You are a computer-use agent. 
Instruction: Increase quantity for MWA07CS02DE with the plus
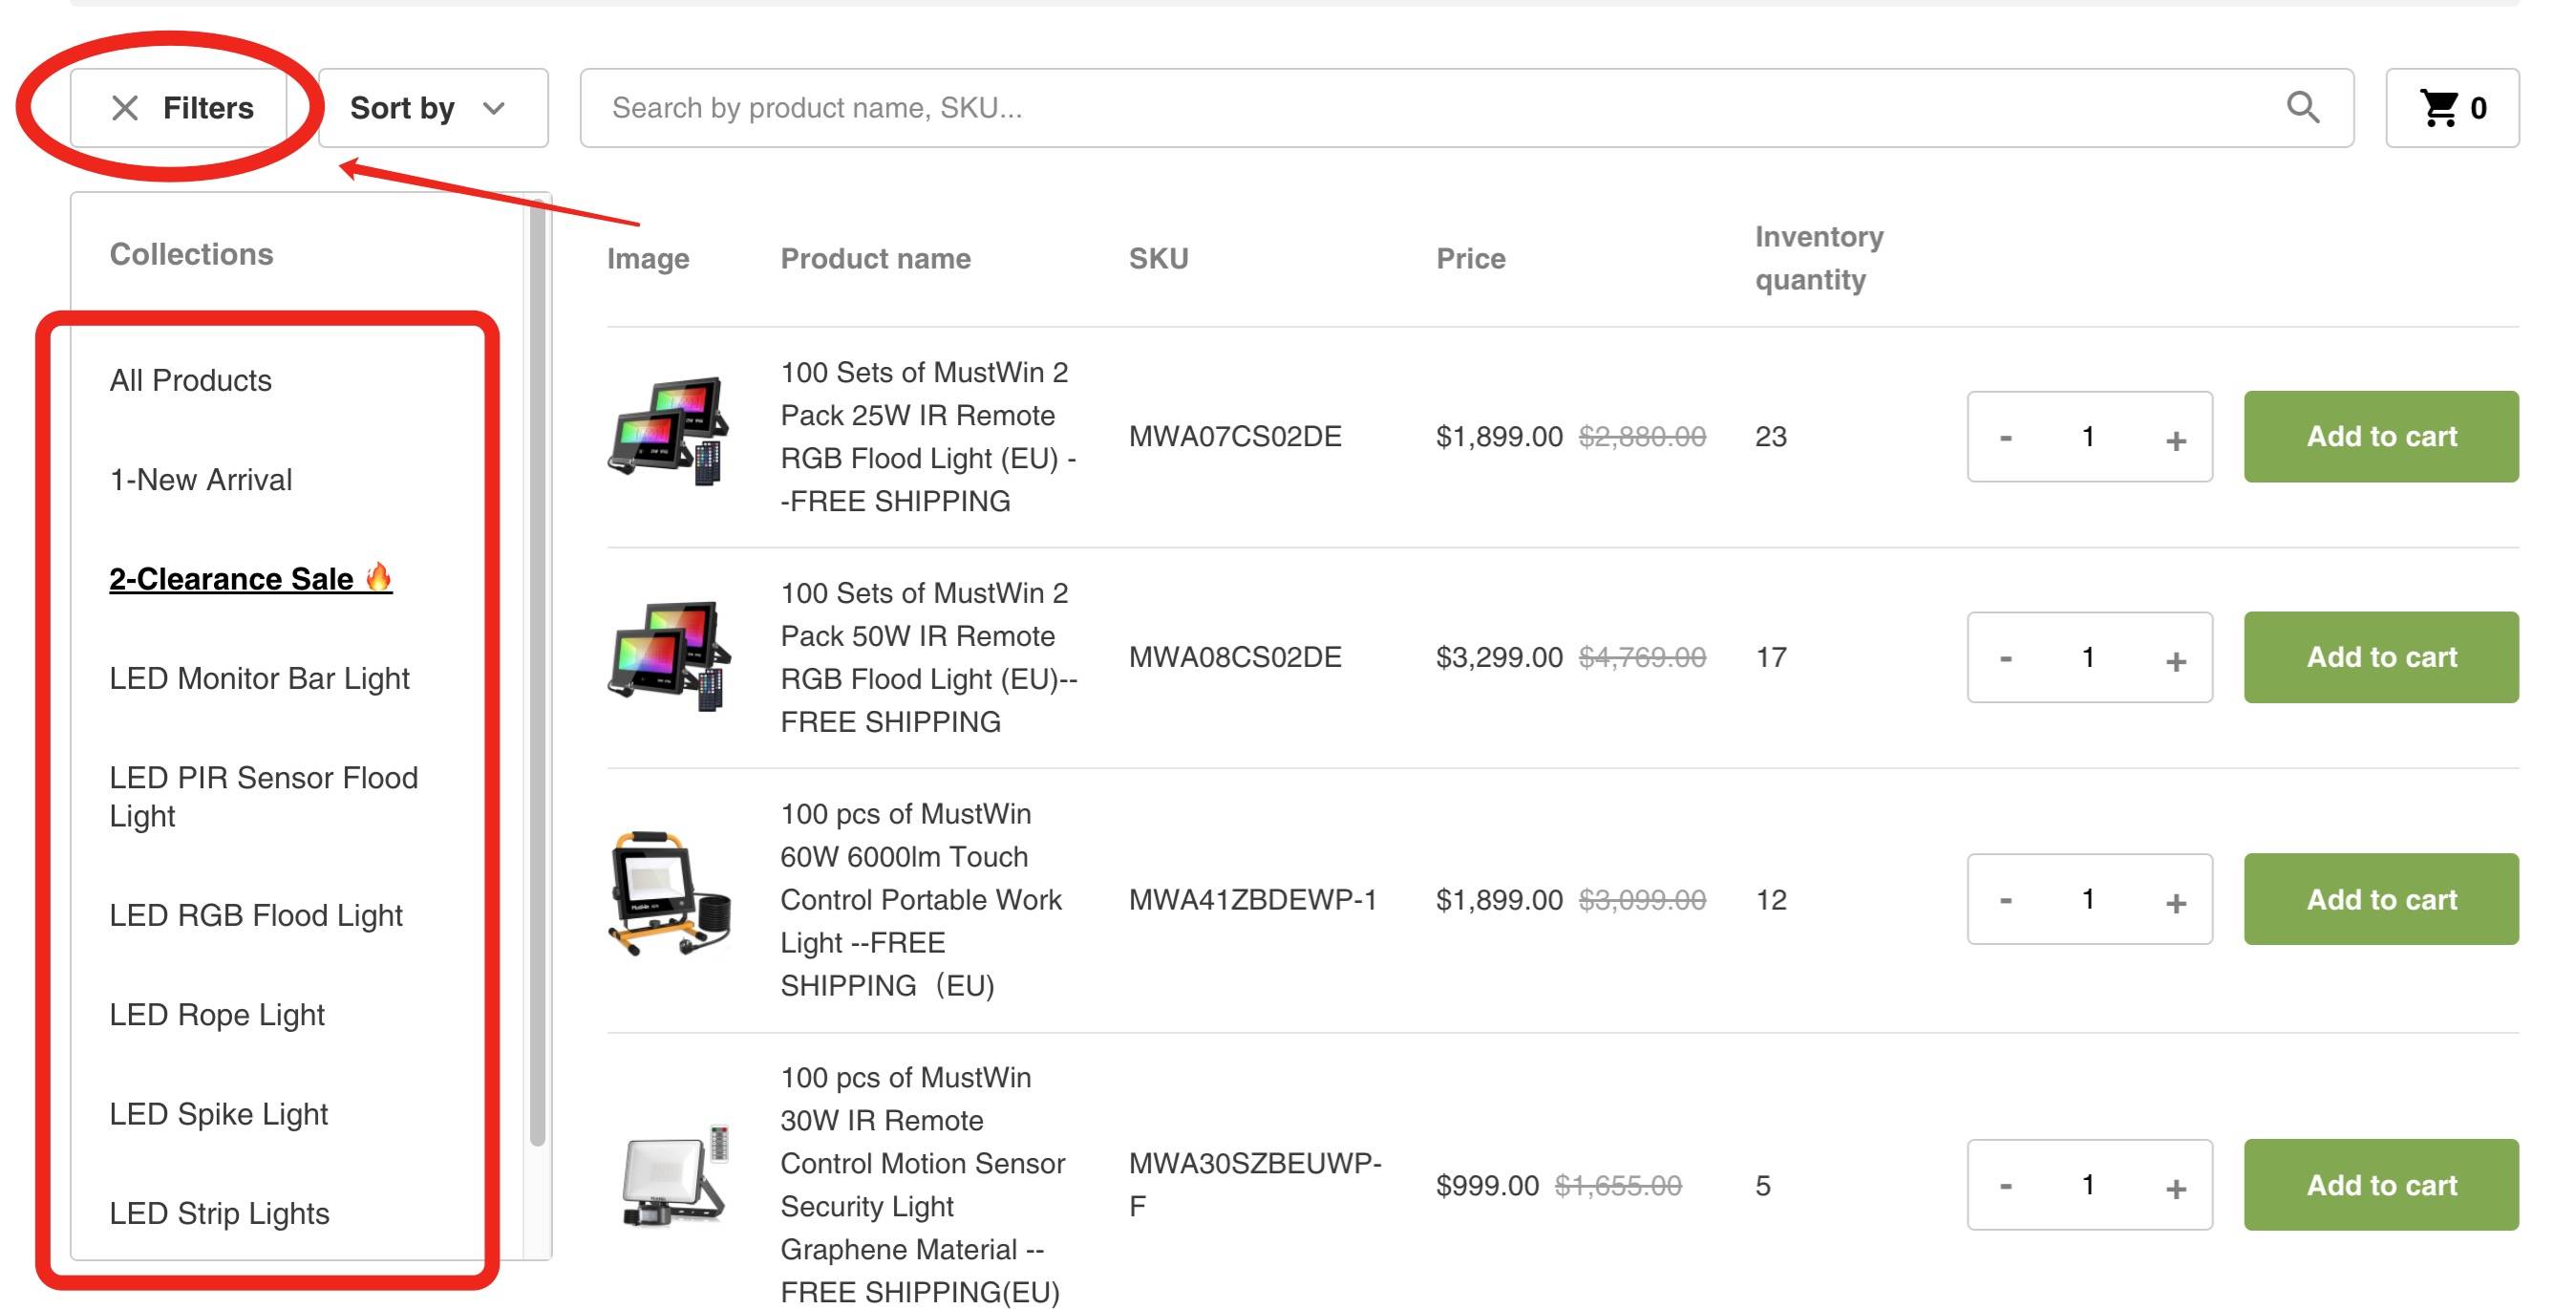coord(2175,440)
